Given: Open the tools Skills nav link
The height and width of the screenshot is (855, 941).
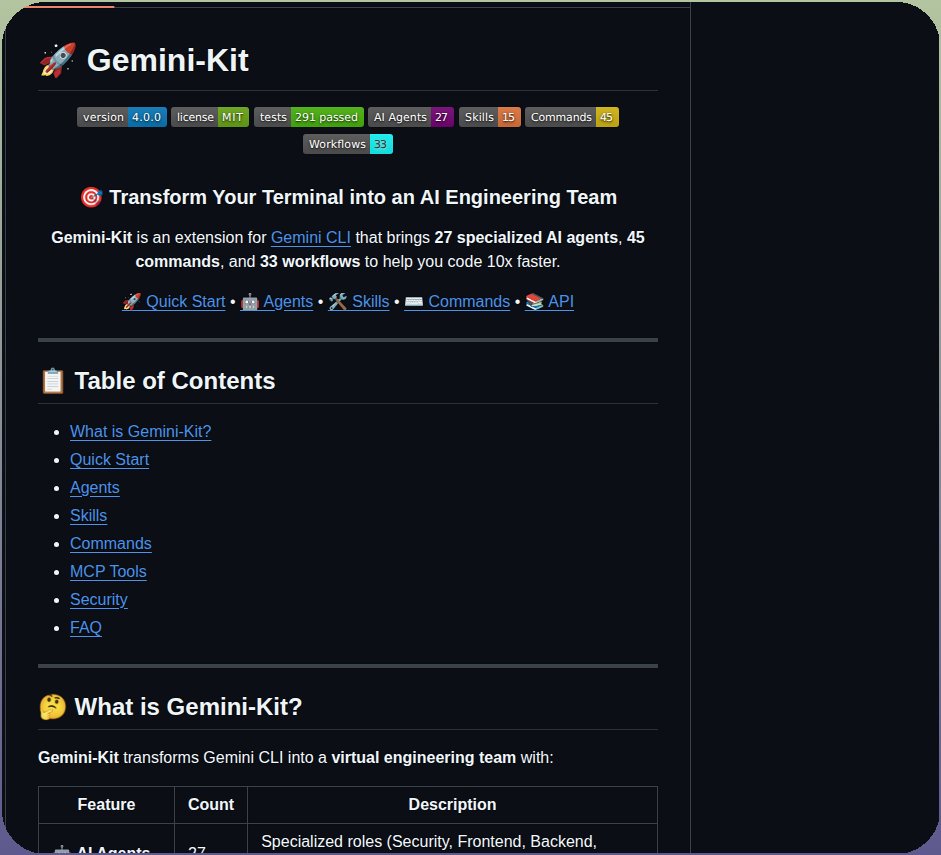Looking at the screenshot, I should pos(359,301).
